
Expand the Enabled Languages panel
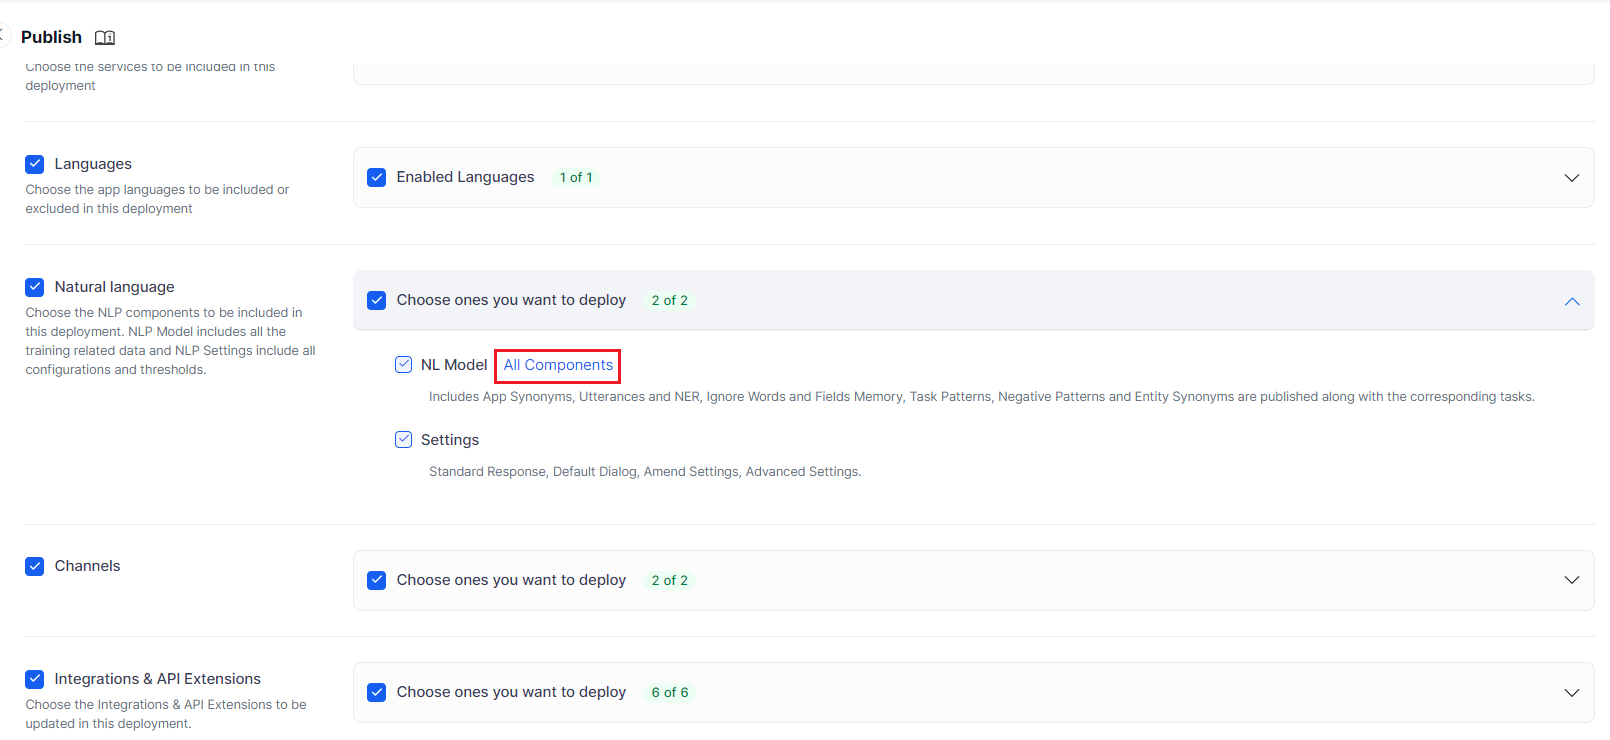coord(1571,178)
